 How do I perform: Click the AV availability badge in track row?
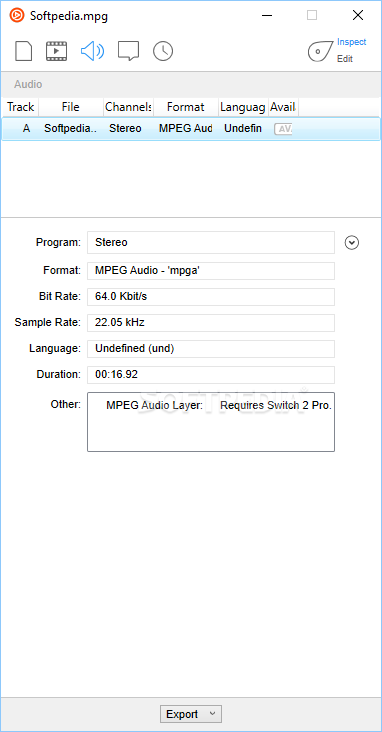283,129
